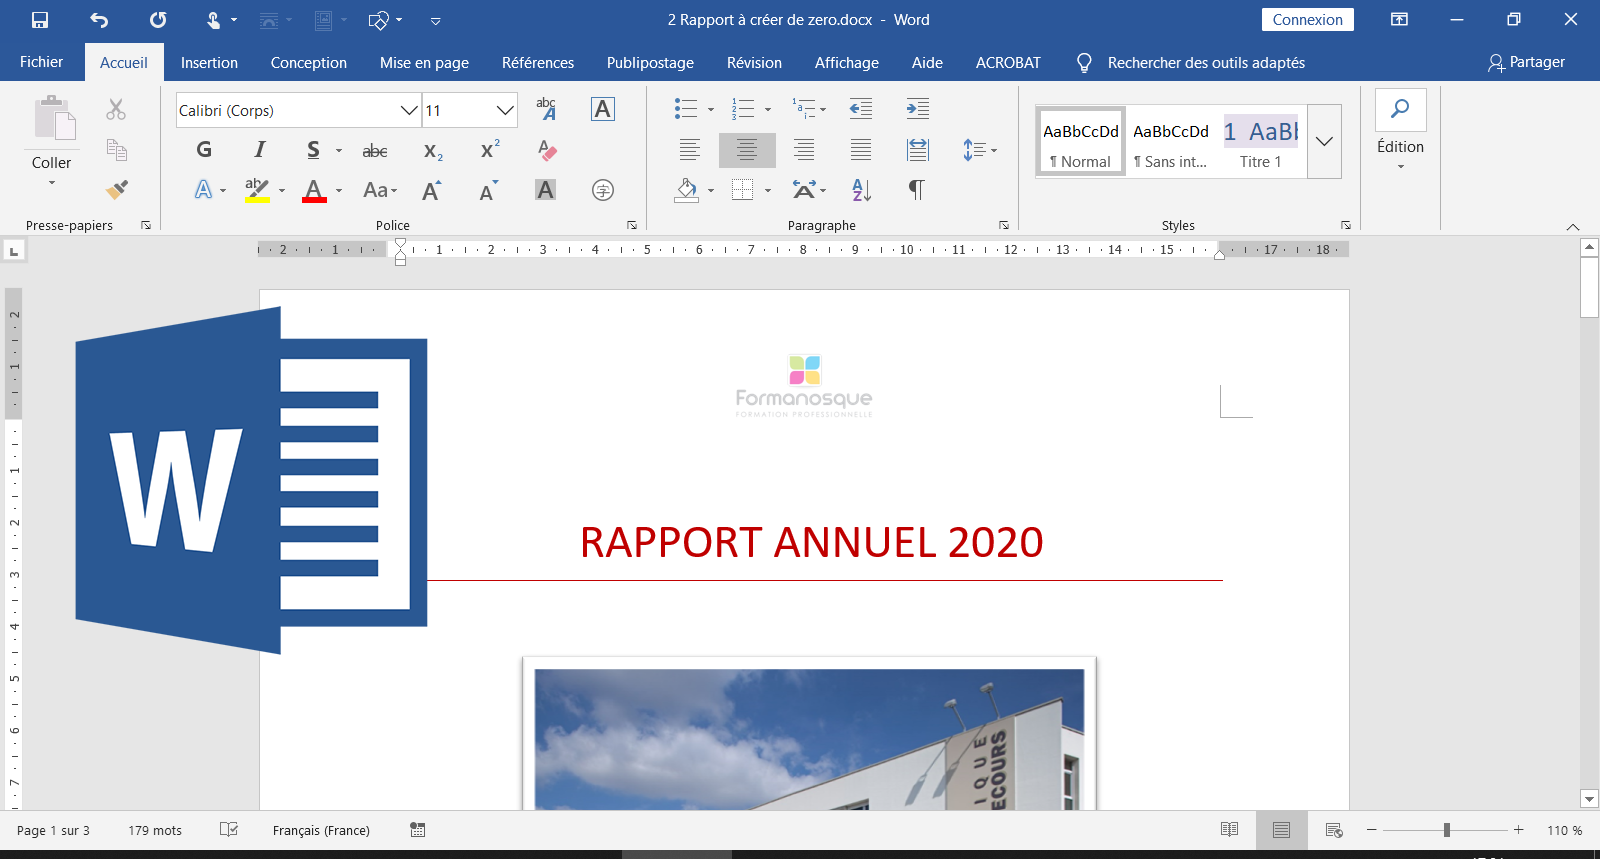
Task: Open the character border tool
Action: click(603, 109)
